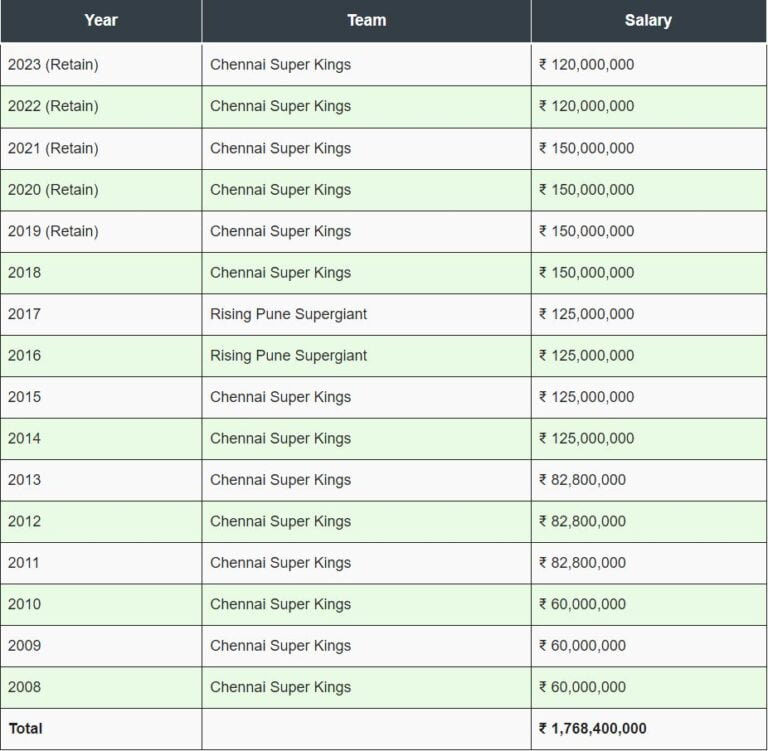Click the 2012 salary ₹ 82,800,000
The image size is (768, 751).
click(x=582, y=521)
